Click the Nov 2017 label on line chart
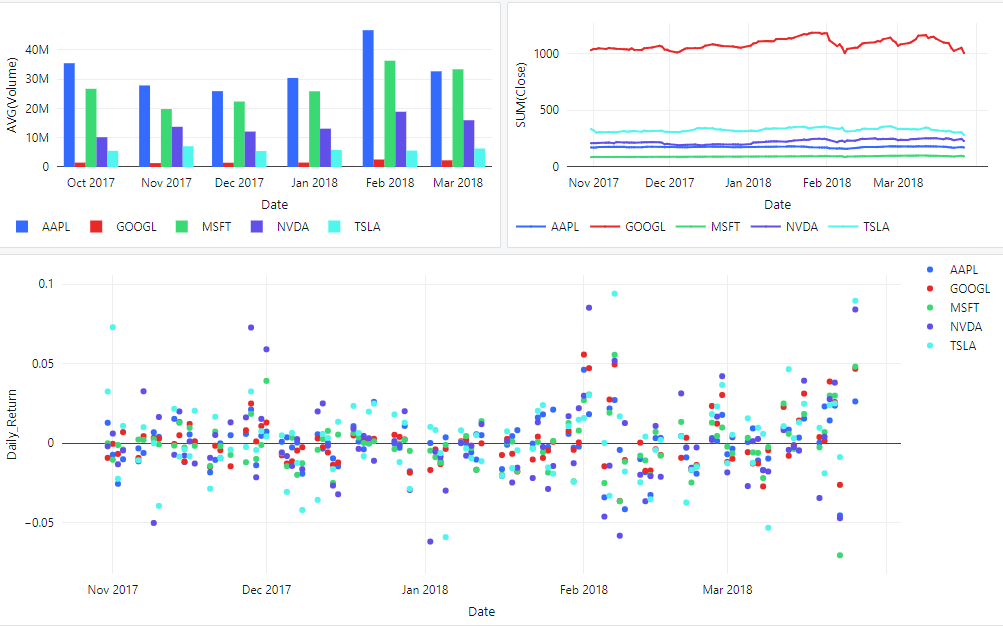Viewport: 1003px width, 626px height. [594, 183]
